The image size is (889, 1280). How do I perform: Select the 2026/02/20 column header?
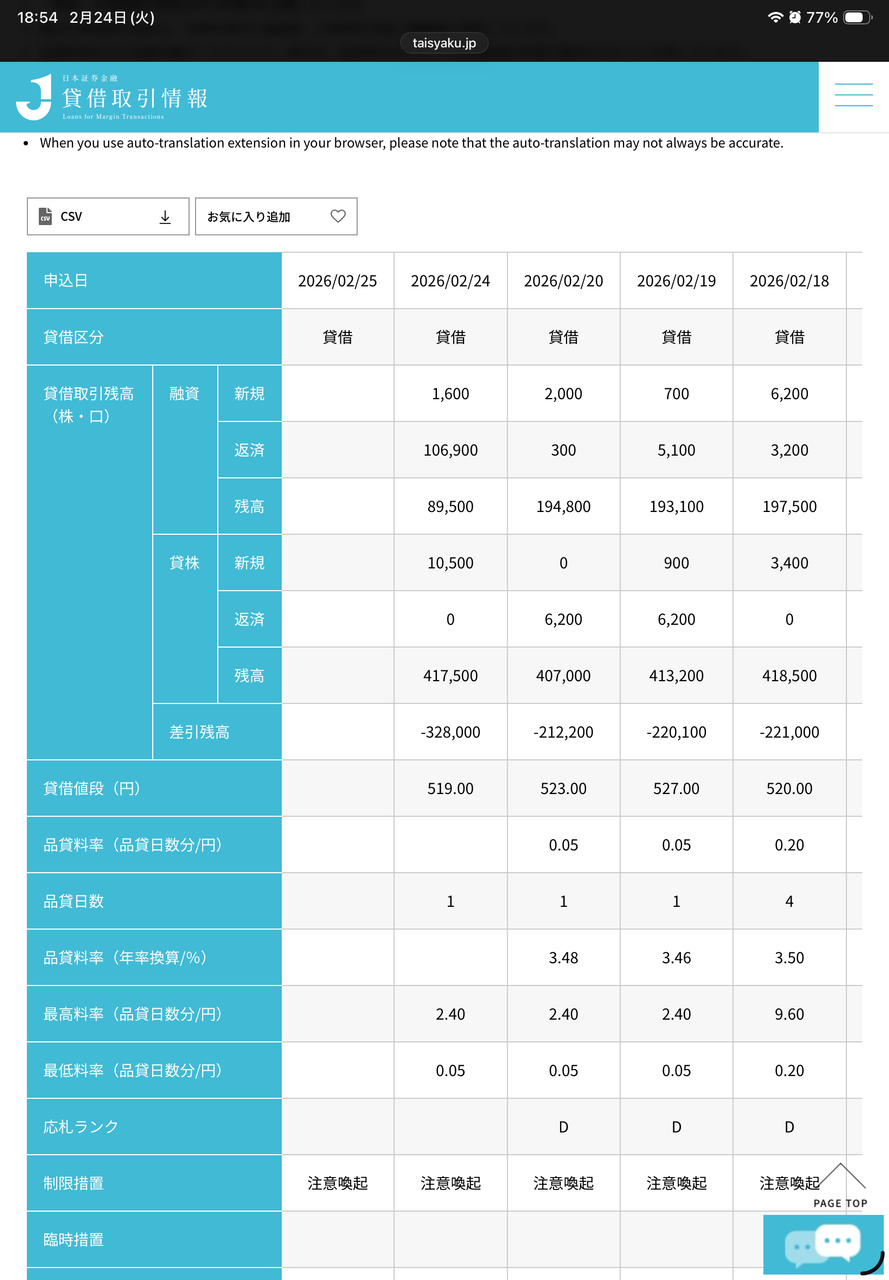pos(563,281)
